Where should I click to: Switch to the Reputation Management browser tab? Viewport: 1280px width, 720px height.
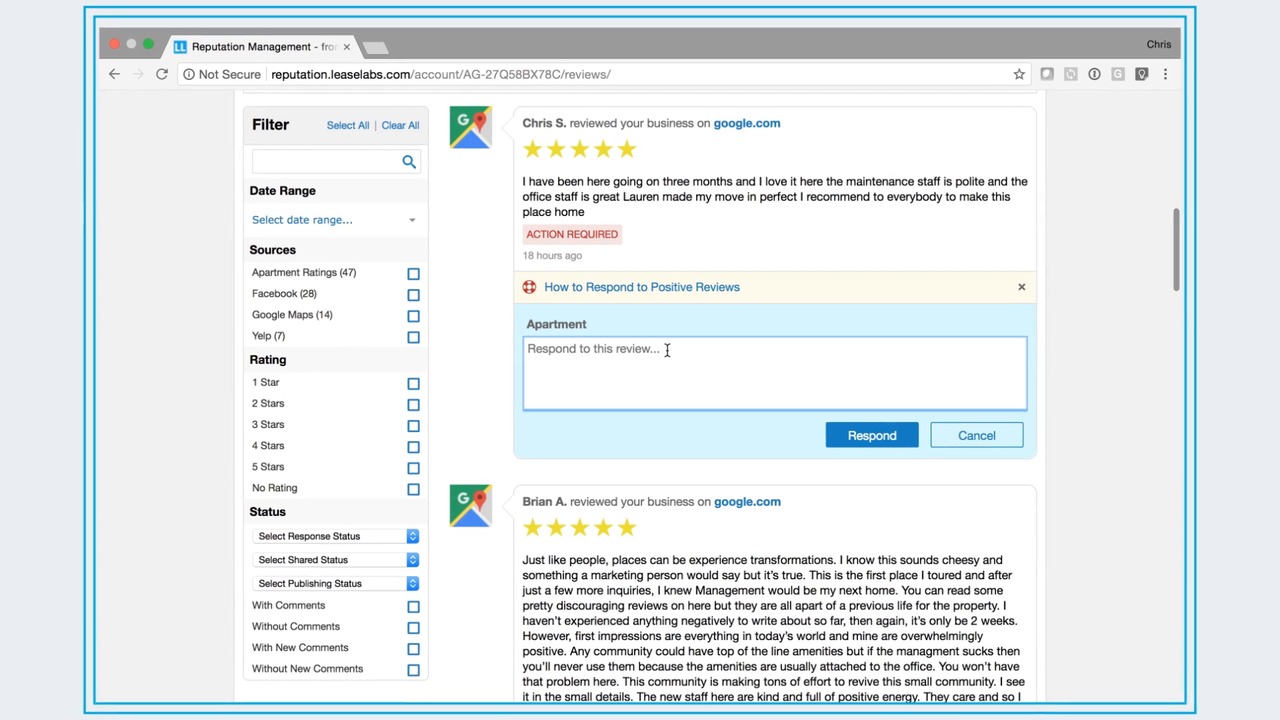click(255, 46)
